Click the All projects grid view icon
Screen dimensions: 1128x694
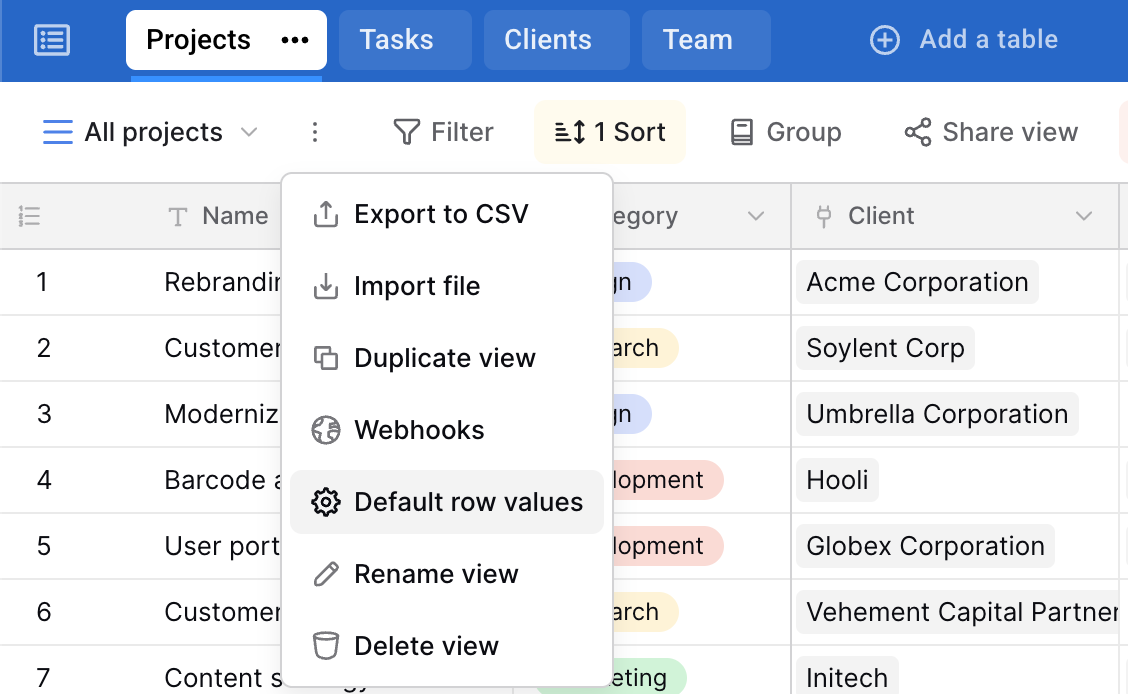[x=58, y=132]
